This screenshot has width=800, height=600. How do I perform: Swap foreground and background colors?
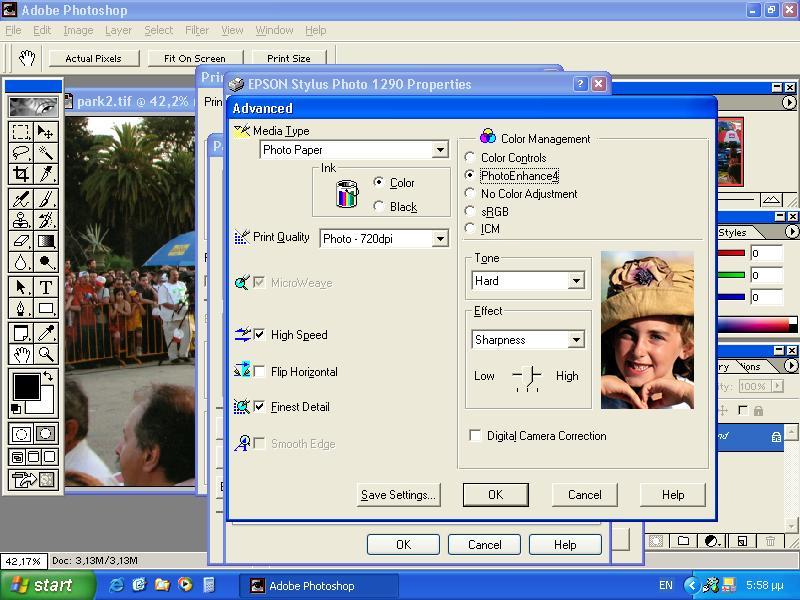(x=48, y=376)
